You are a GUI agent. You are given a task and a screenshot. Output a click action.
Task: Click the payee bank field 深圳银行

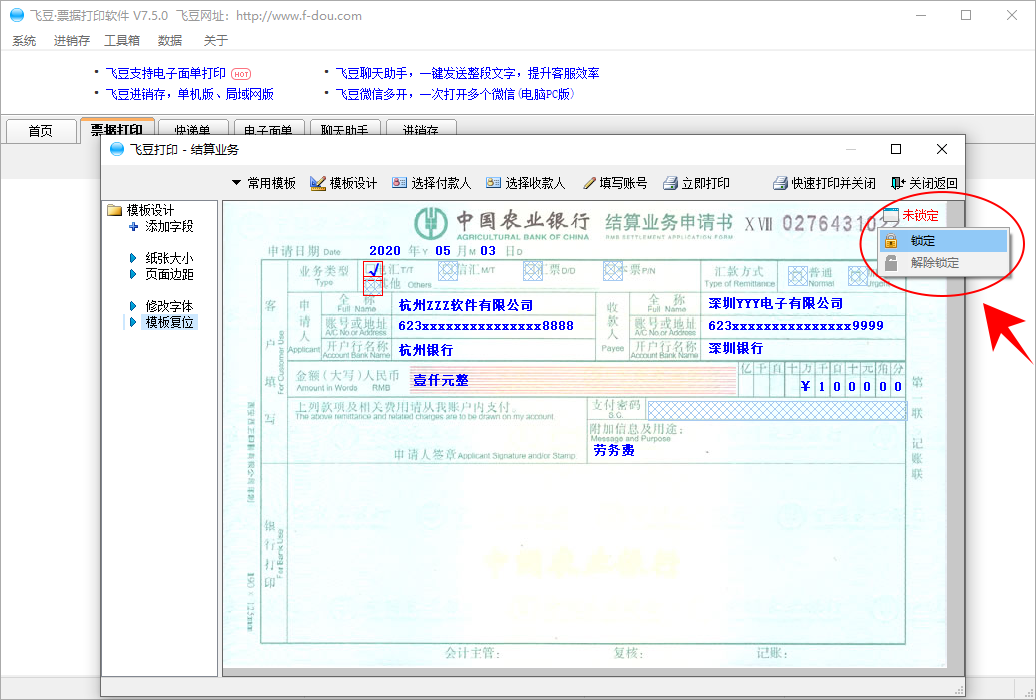click(735, 348)
